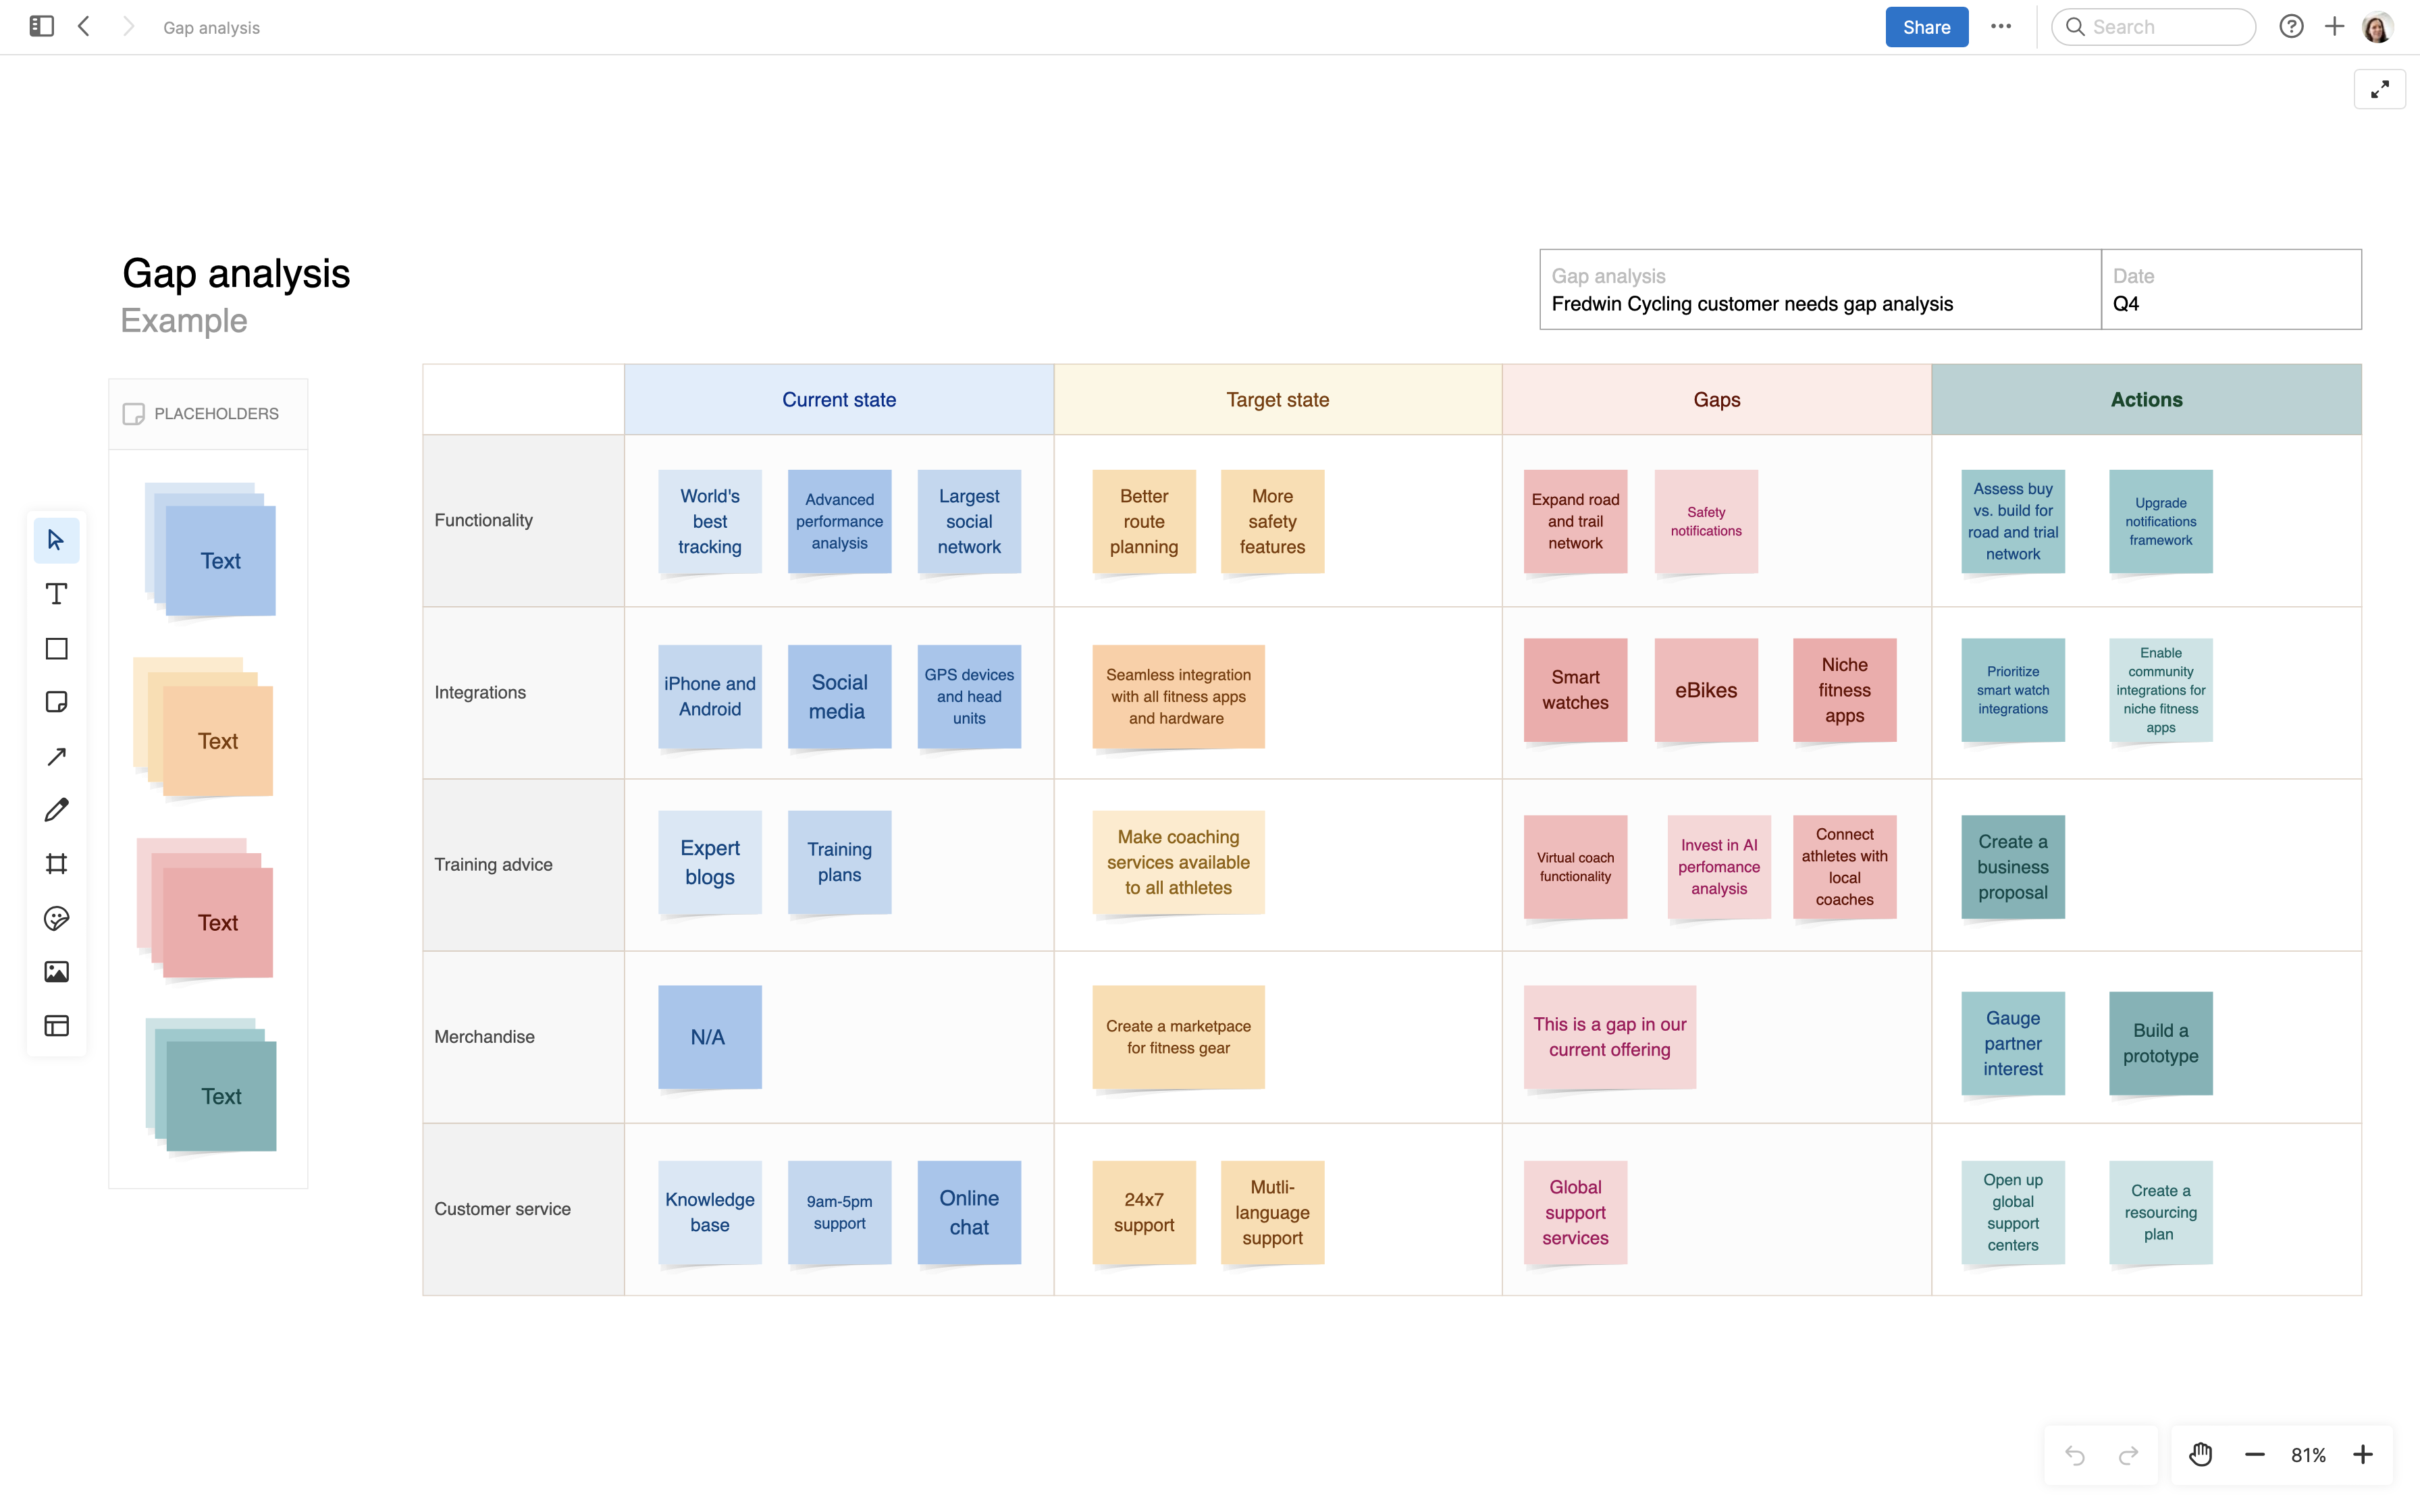Navigate back using the breadcrumb arrow
The width and height of the screenshot is (2420, 1512).
tap(84, 26)
